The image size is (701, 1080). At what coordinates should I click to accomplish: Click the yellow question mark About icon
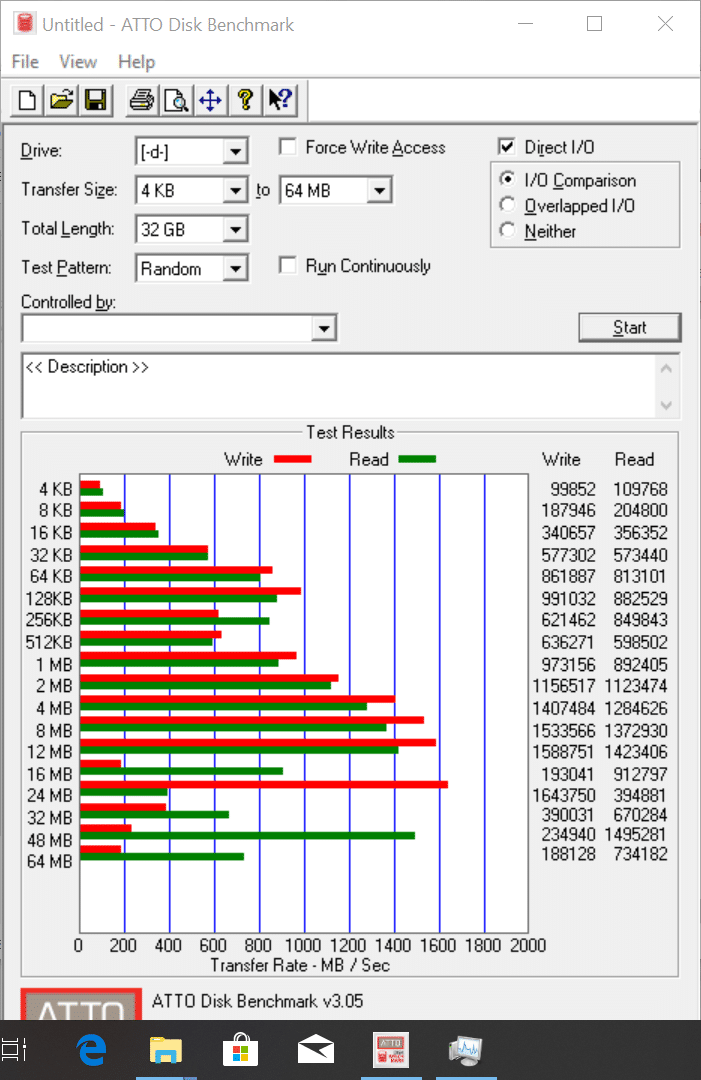coord(244,100)
